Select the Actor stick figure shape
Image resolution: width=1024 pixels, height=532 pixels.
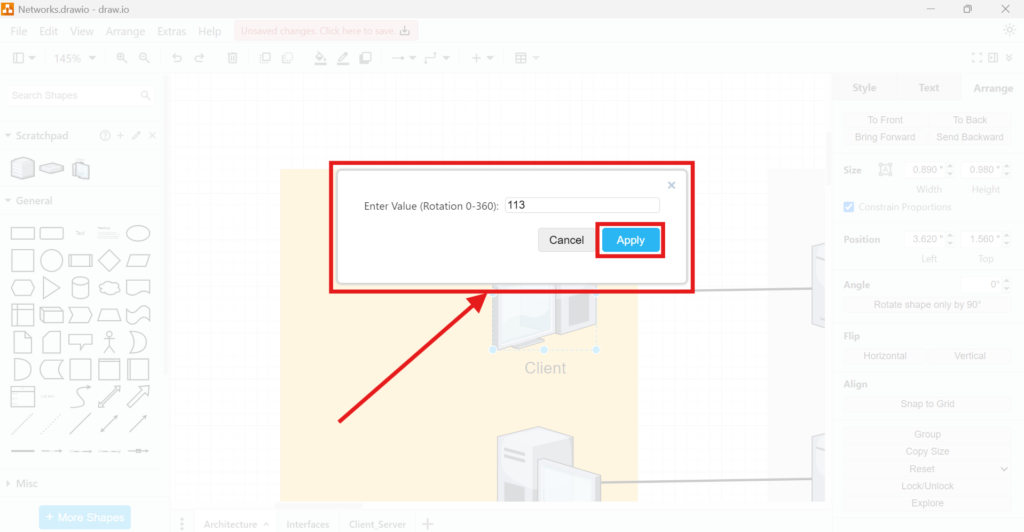click(109, 342)
